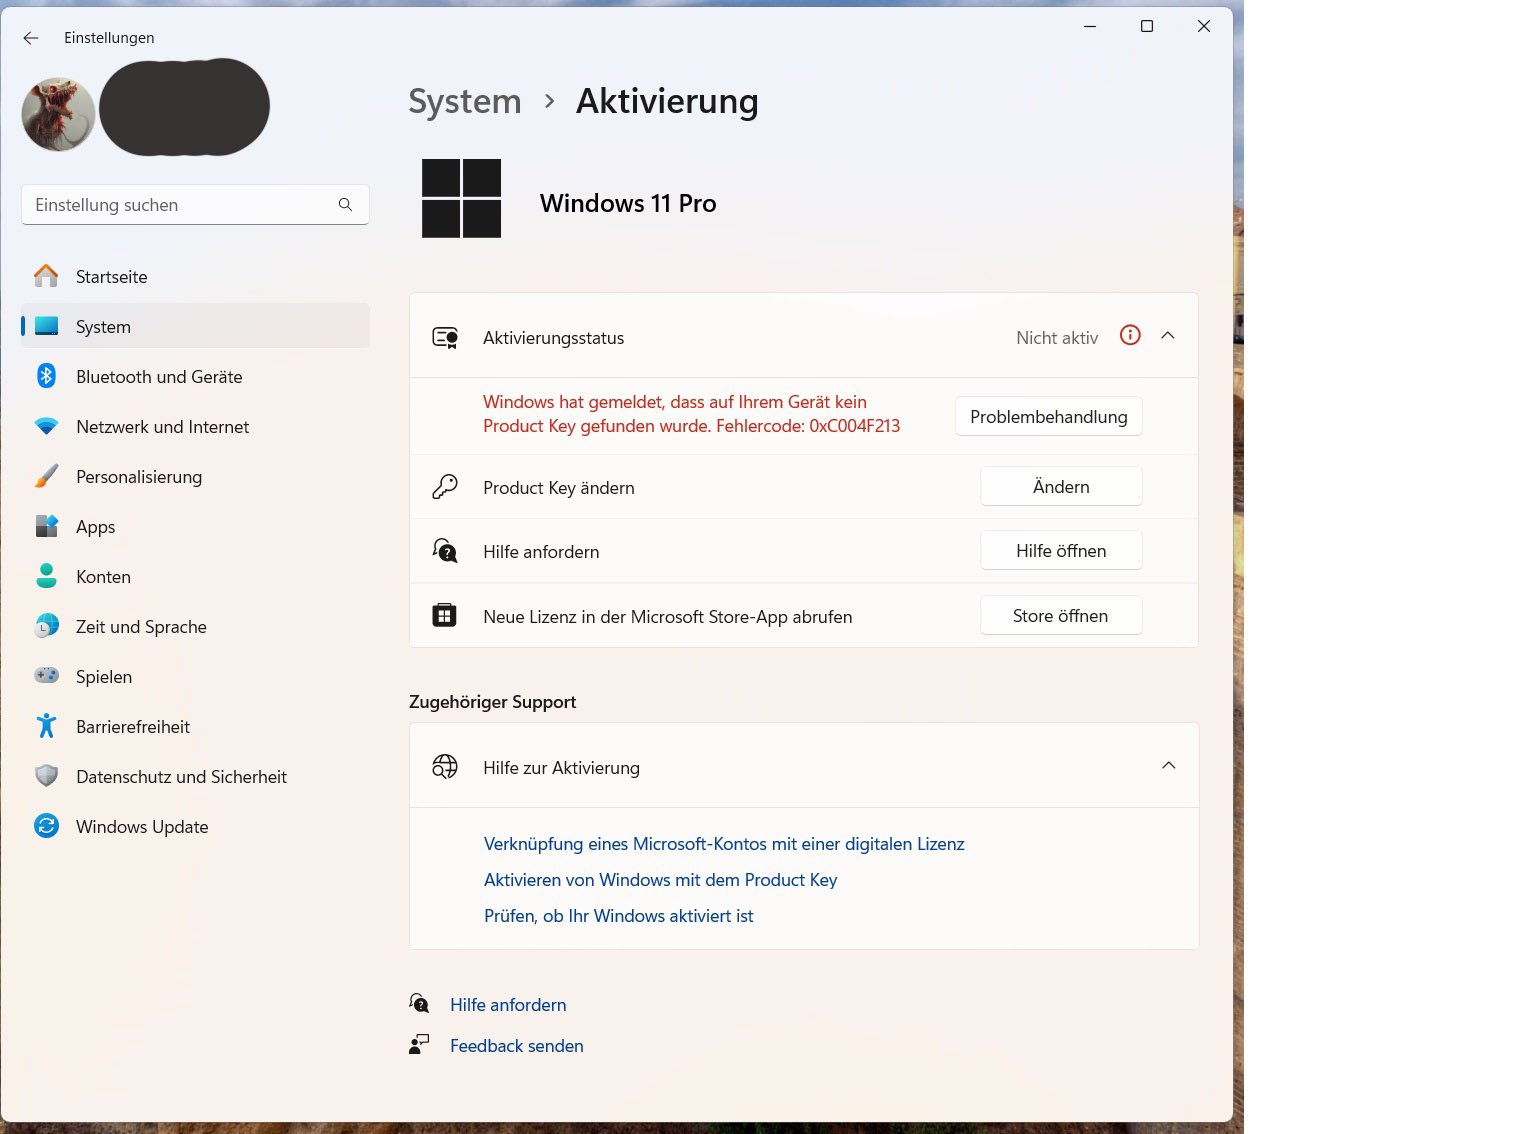Click the error text with Fehlercode 0xC004F213
Viewport: 1536px width, 1134px height.
click(691, 414)
